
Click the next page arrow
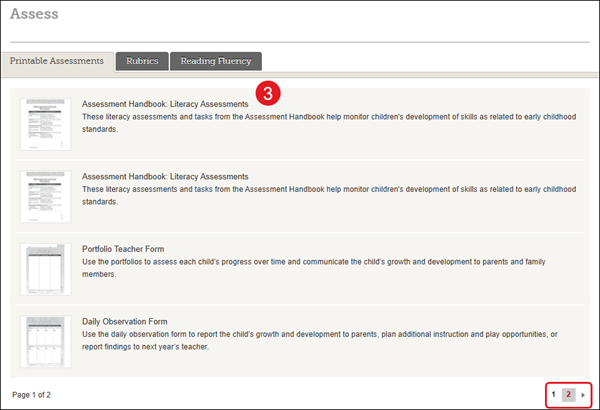[x=583, y=395]
